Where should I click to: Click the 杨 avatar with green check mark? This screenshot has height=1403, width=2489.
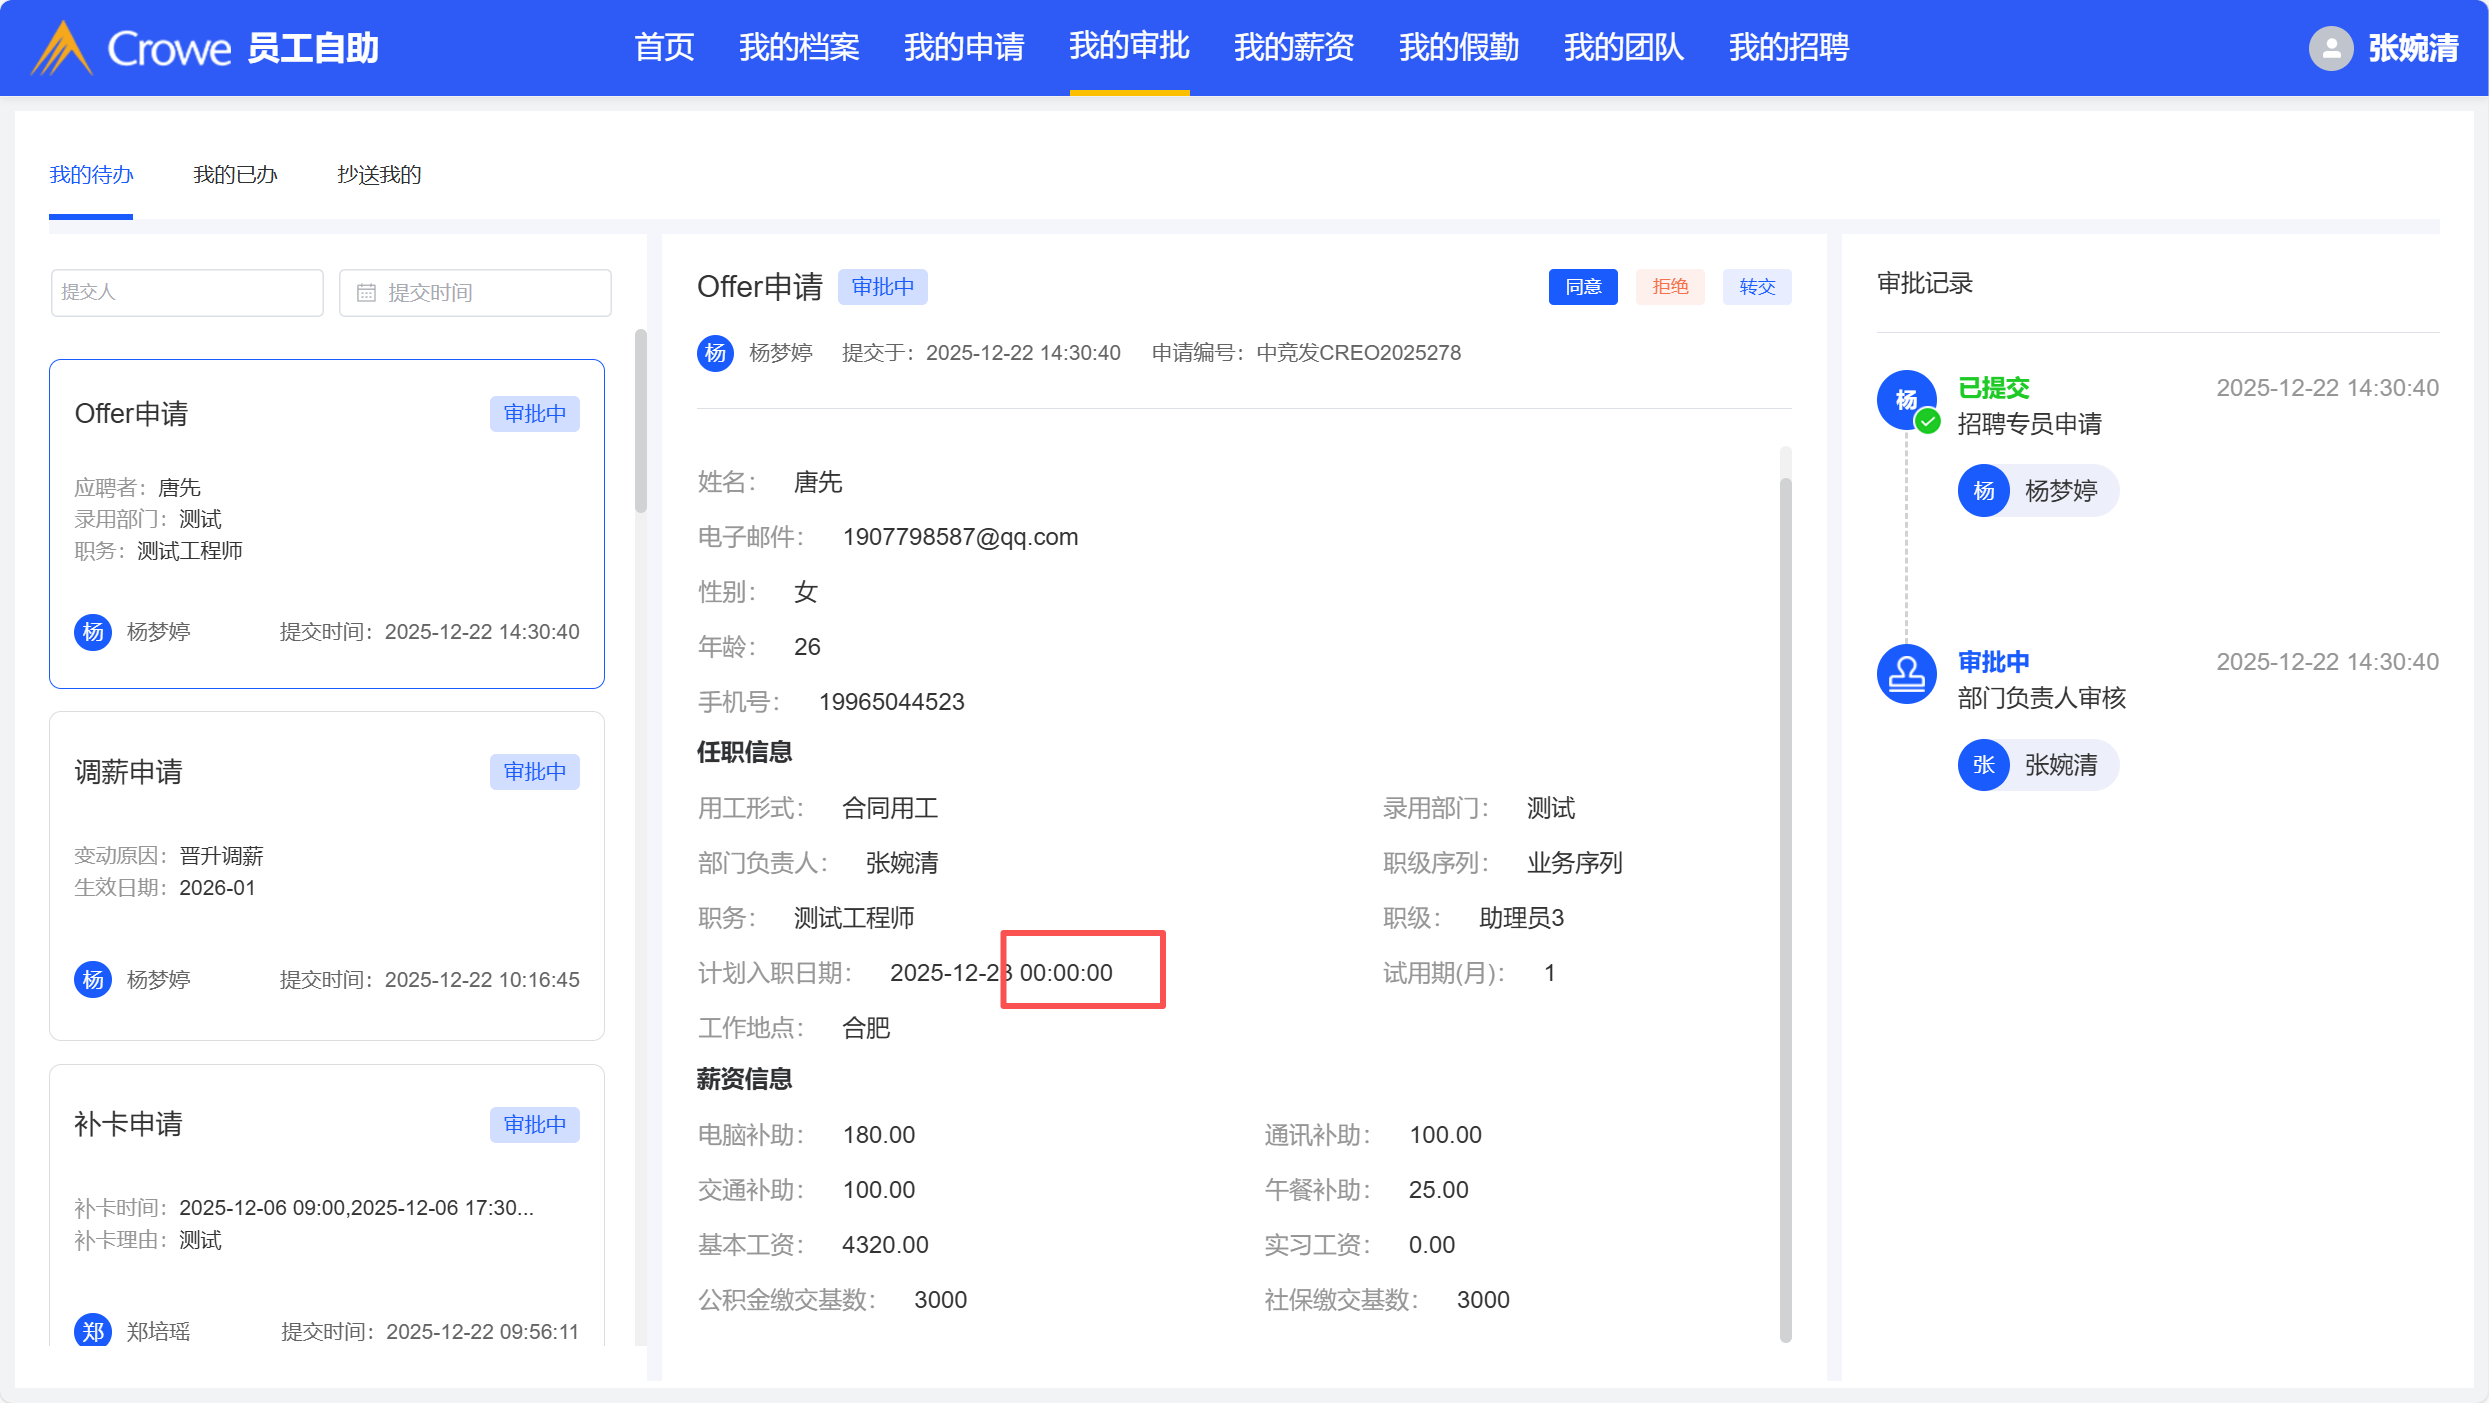(1906, 400)
